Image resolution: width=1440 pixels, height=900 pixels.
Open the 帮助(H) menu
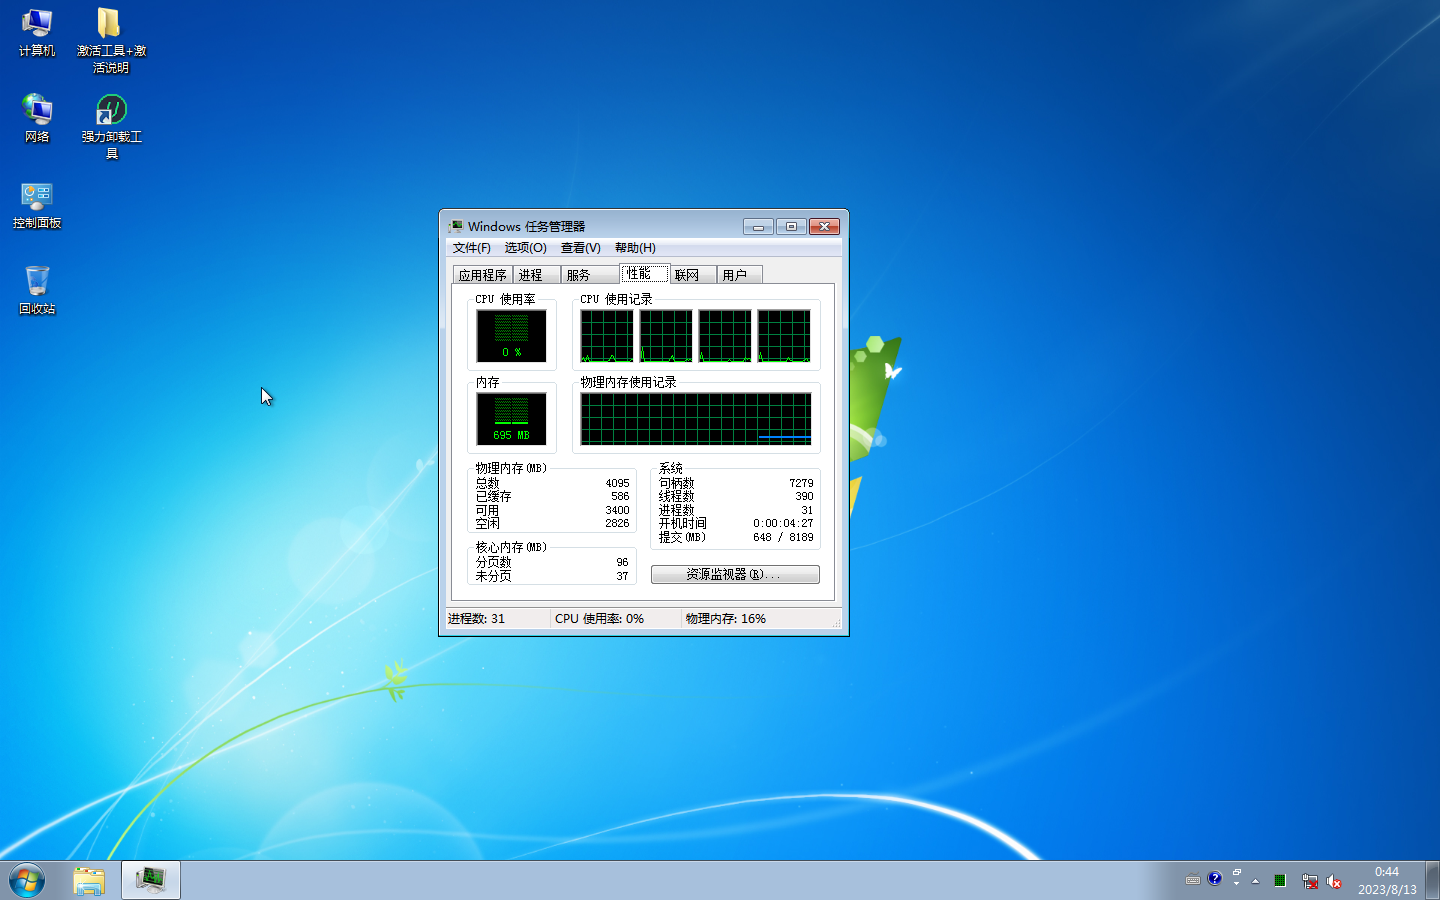coord(635,248)
